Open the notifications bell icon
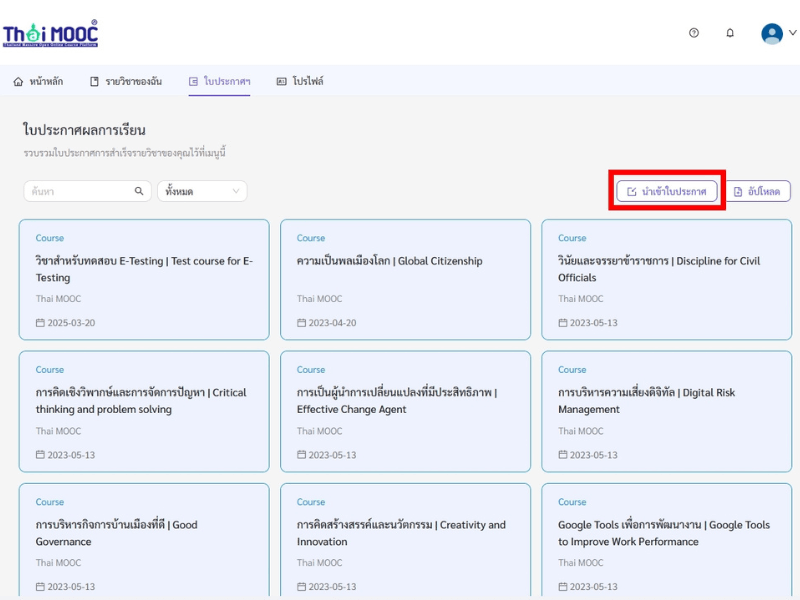800x600 pixels. click(730, 33)
